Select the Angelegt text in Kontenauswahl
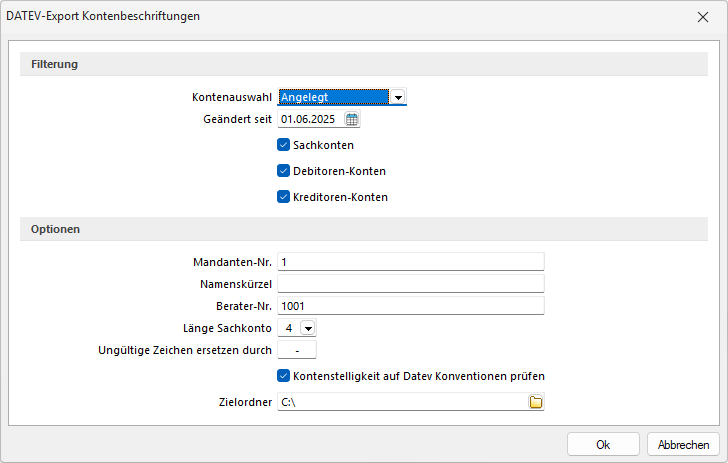Viewport: 728px width, 463px height. click(332, 97)
